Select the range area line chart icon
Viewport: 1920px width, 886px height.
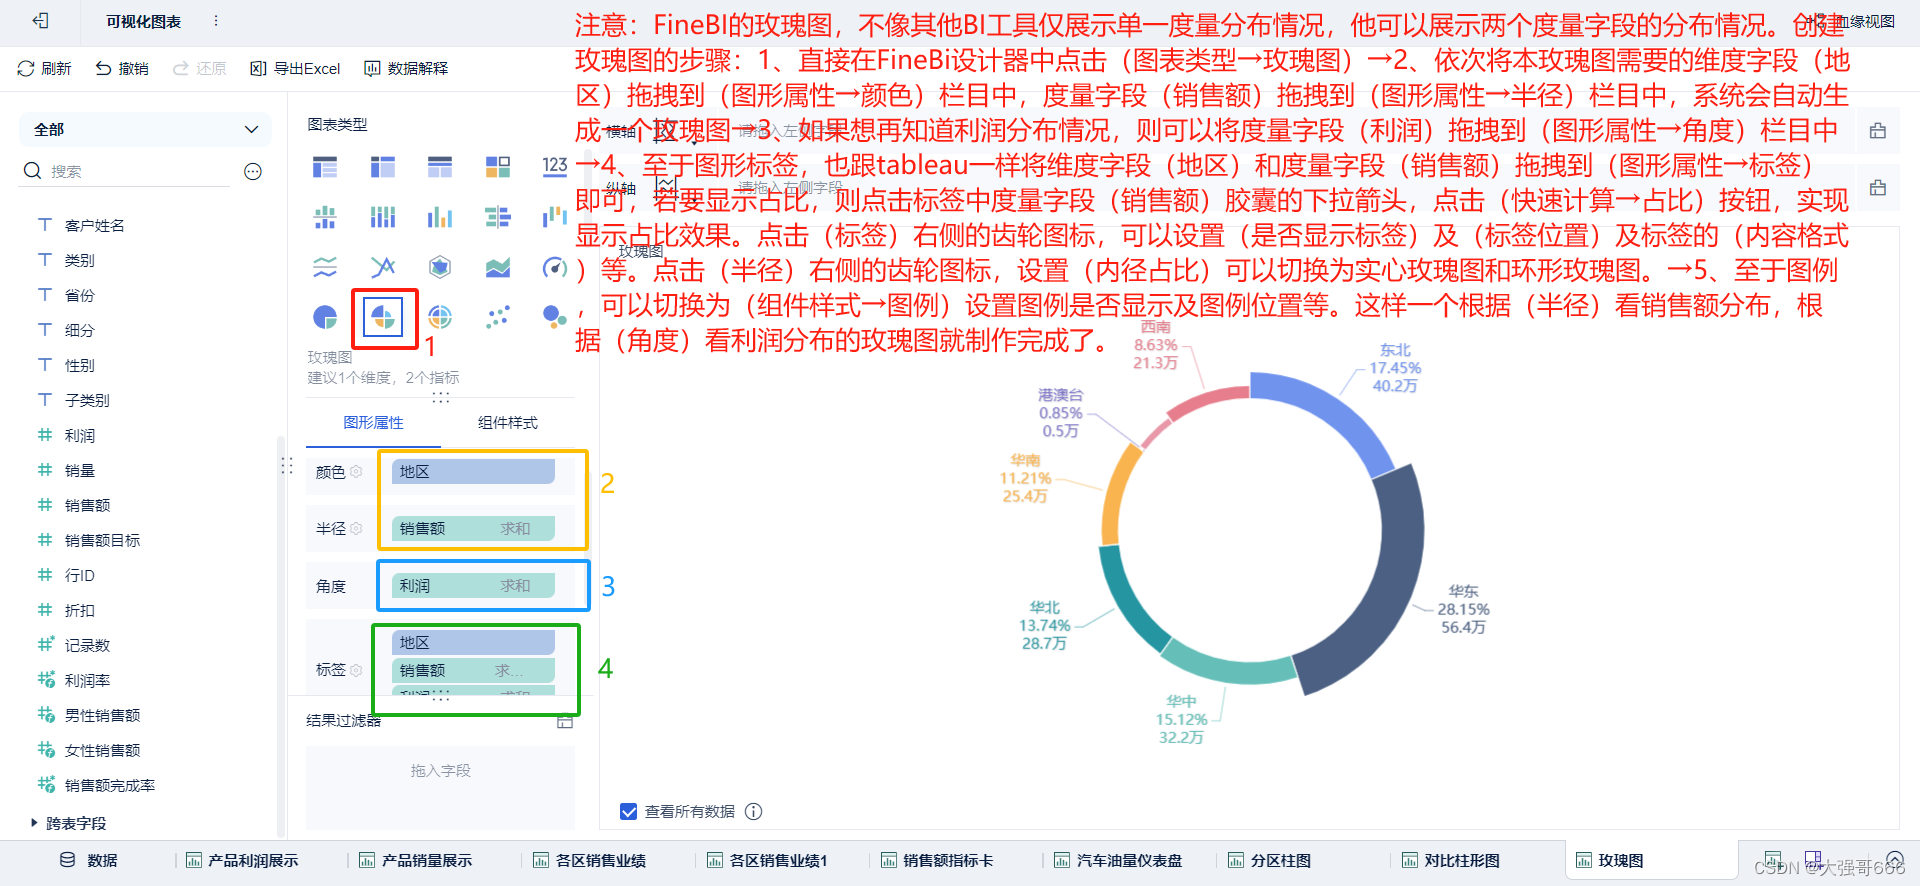coord(325,267)
